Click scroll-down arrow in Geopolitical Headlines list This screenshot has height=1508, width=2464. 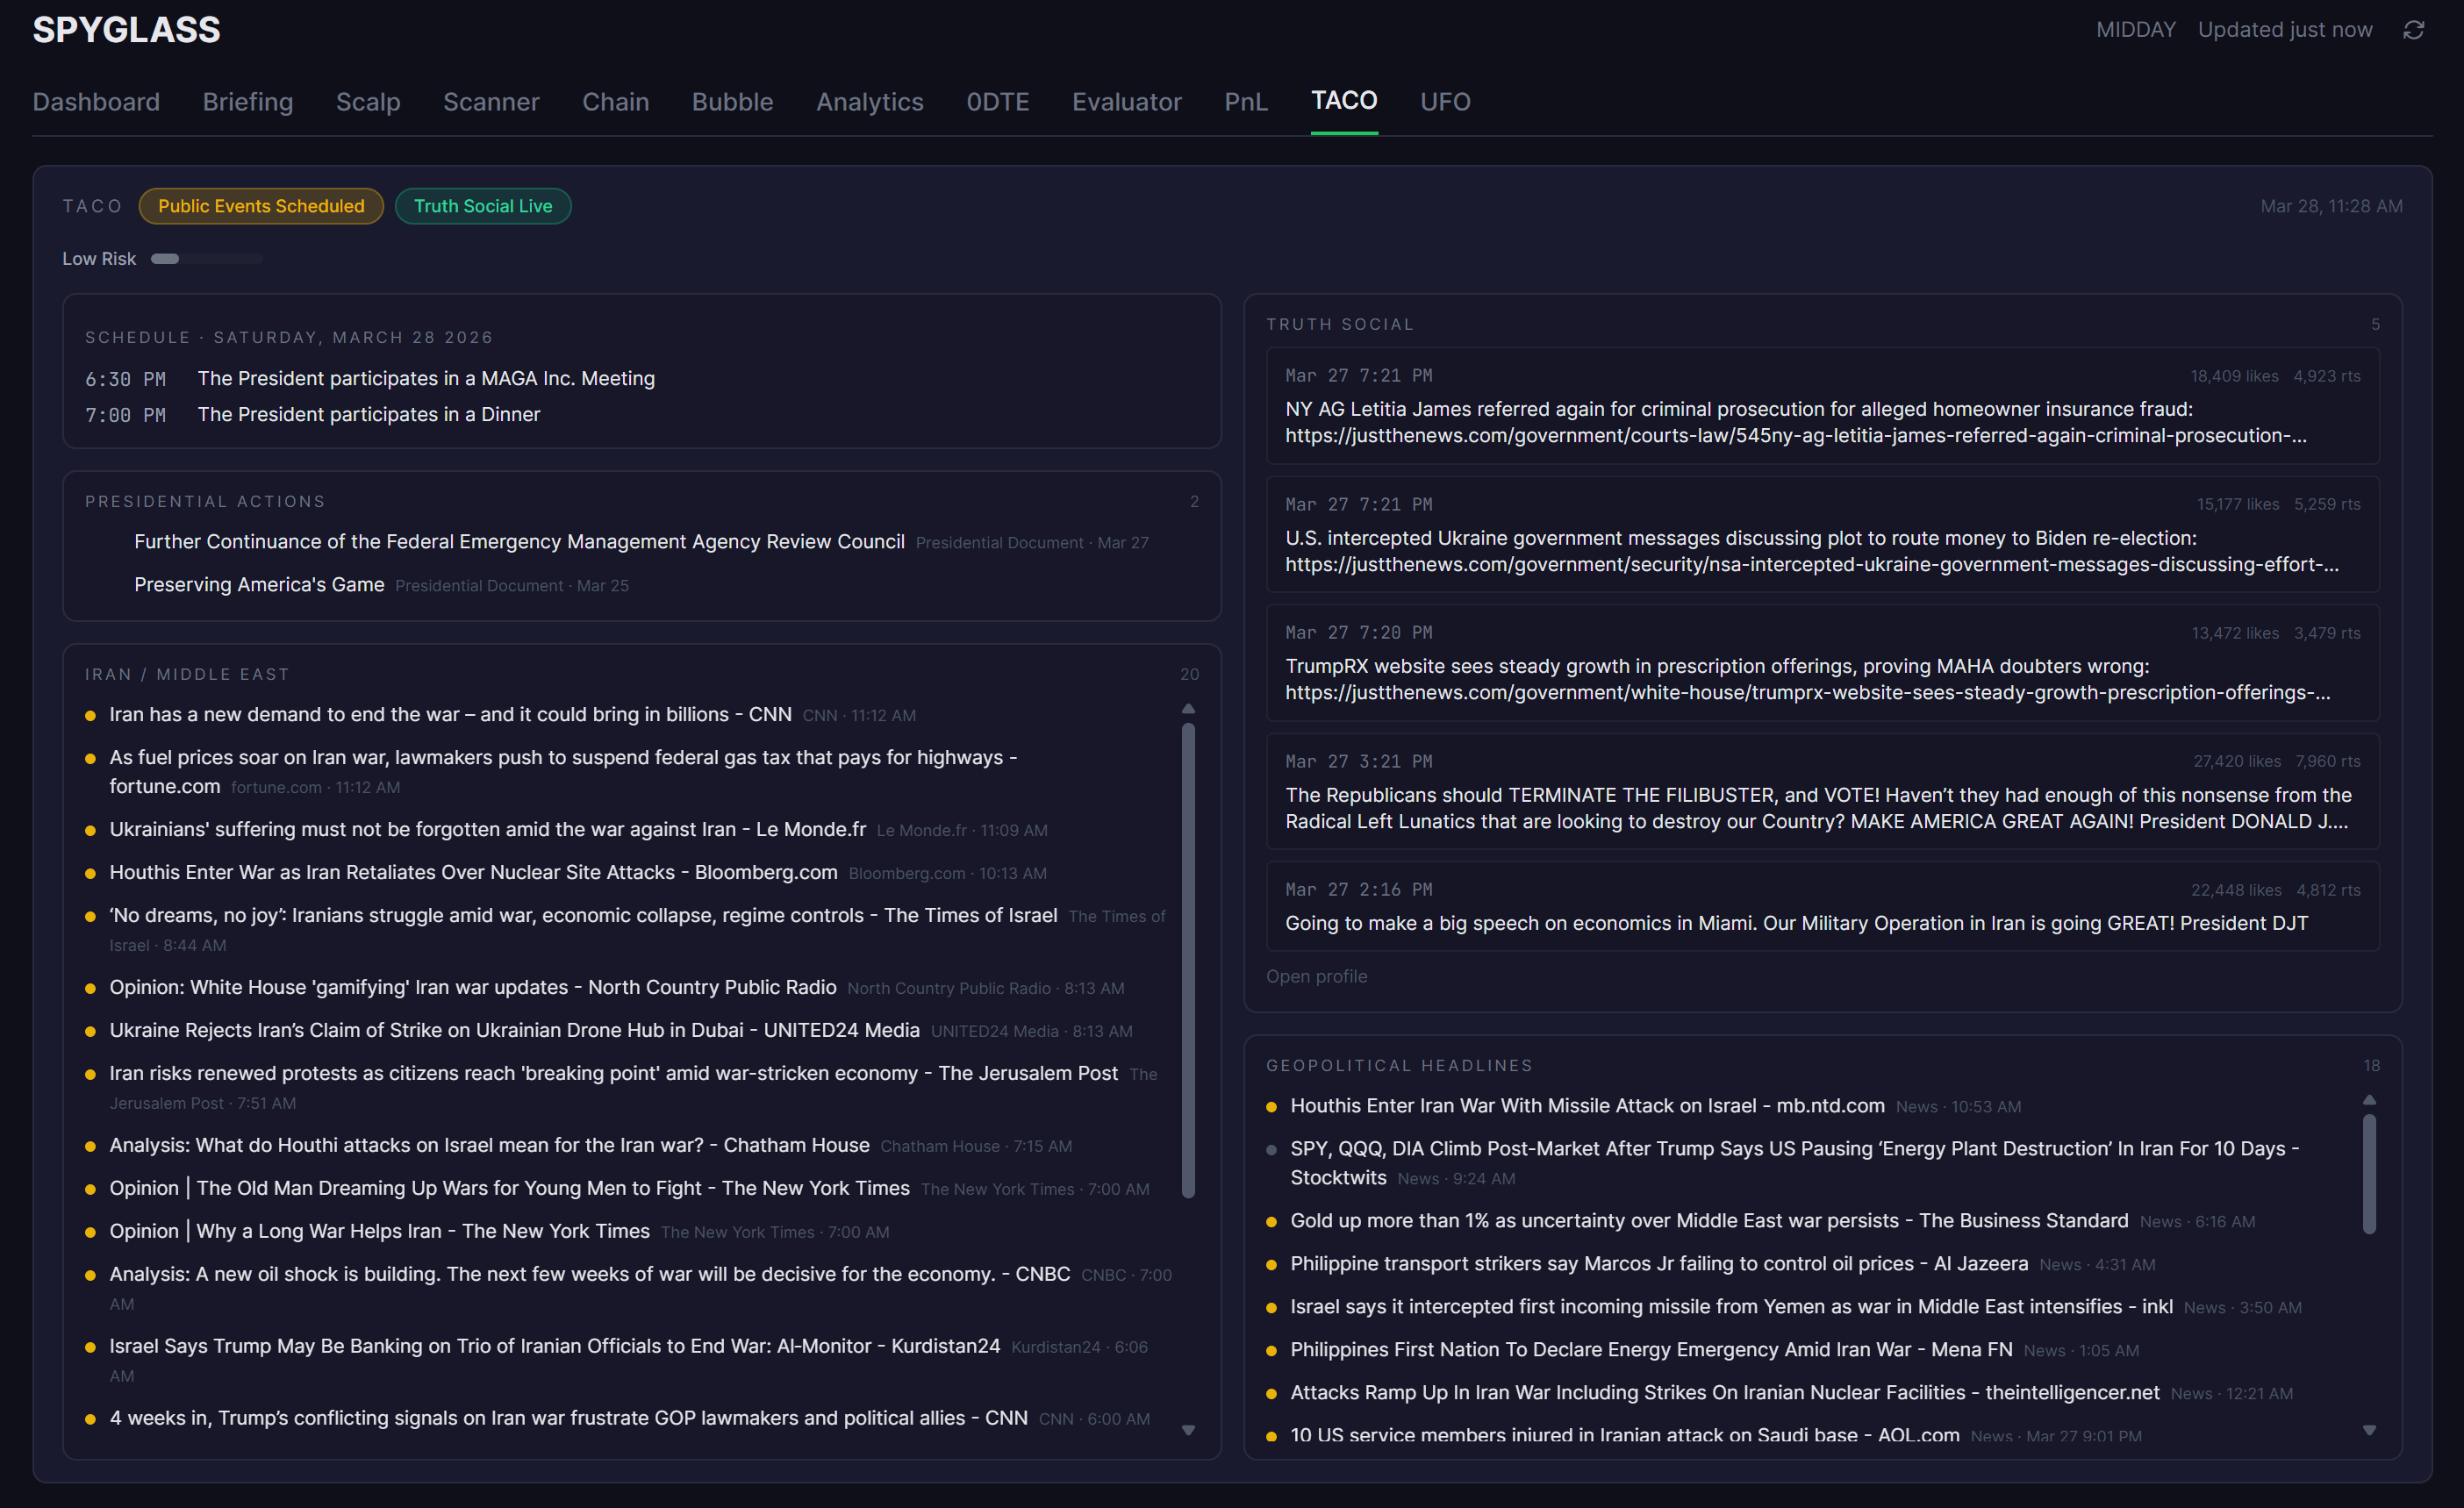(x=2368, y=1430)
